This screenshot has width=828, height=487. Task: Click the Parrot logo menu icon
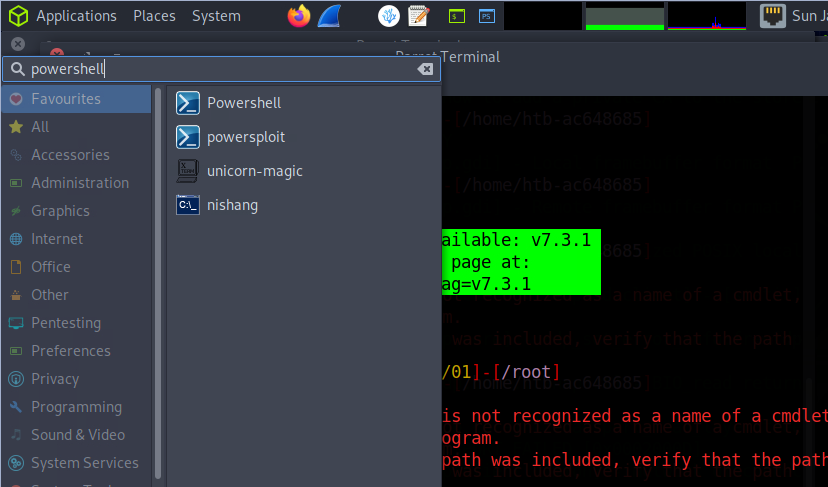(x=18, y=16)
